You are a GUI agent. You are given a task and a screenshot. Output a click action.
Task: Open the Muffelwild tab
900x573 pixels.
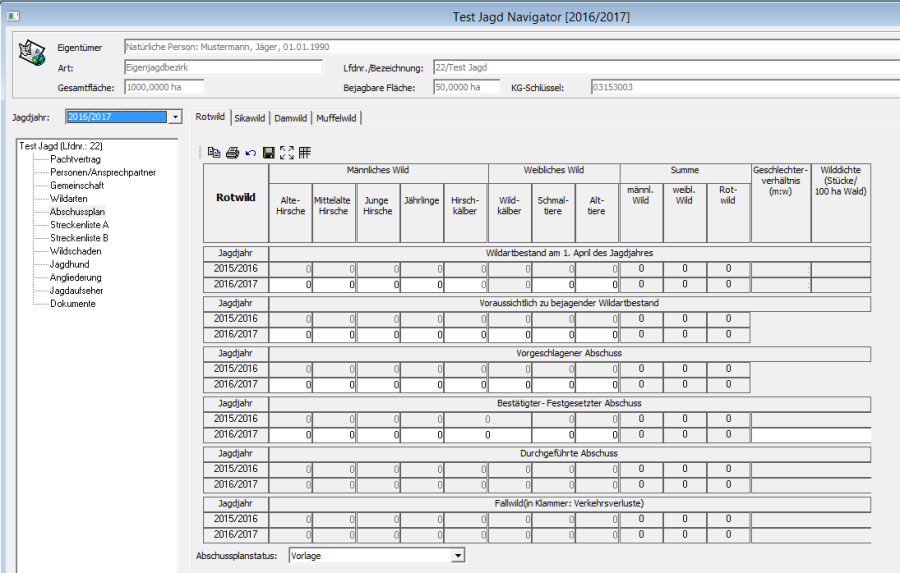336,118
